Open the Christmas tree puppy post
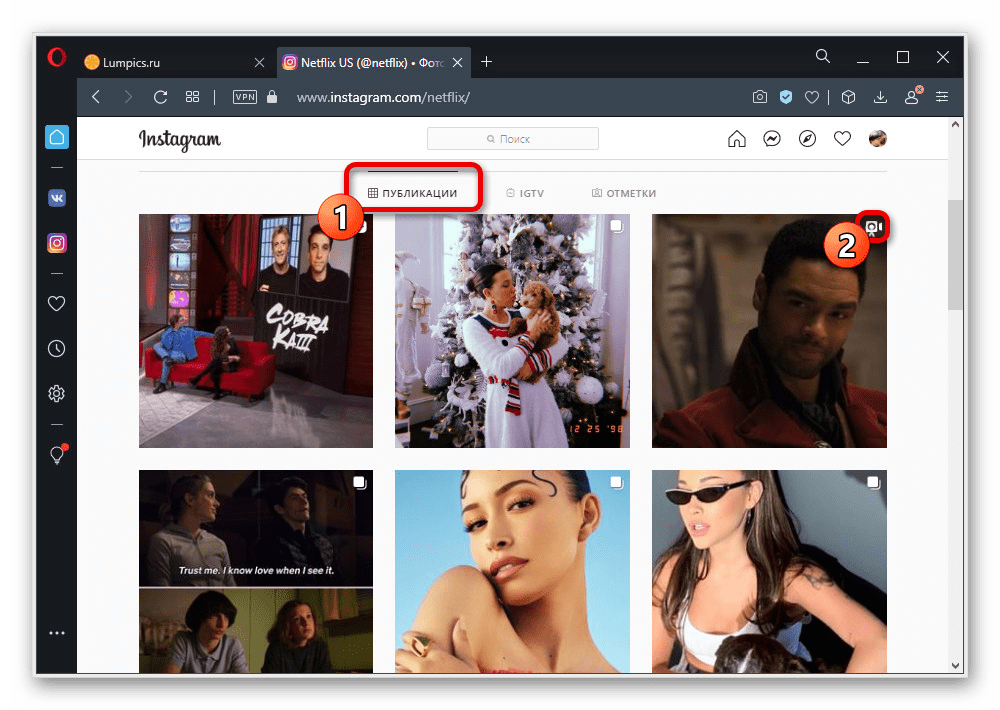 [512, 330]
